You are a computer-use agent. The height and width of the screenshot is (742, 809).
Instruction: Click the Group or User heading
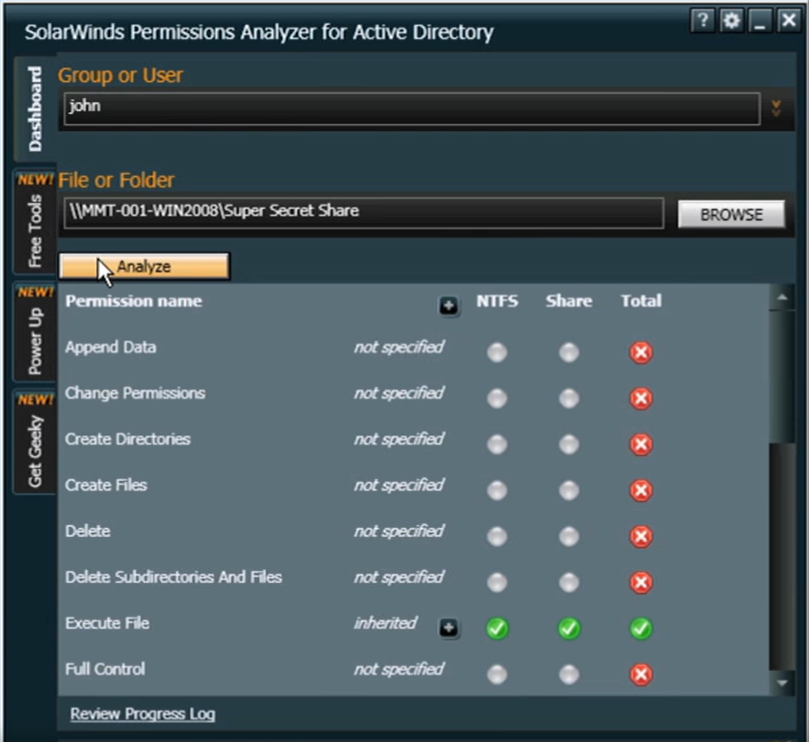[x=120, y=76]
